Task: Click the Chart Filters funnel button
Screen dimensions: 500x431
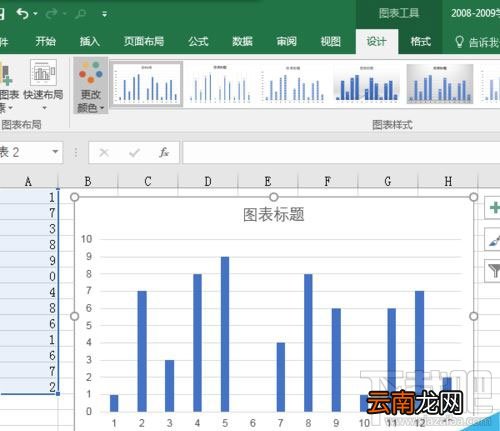Action: click(x=493, y=271)
